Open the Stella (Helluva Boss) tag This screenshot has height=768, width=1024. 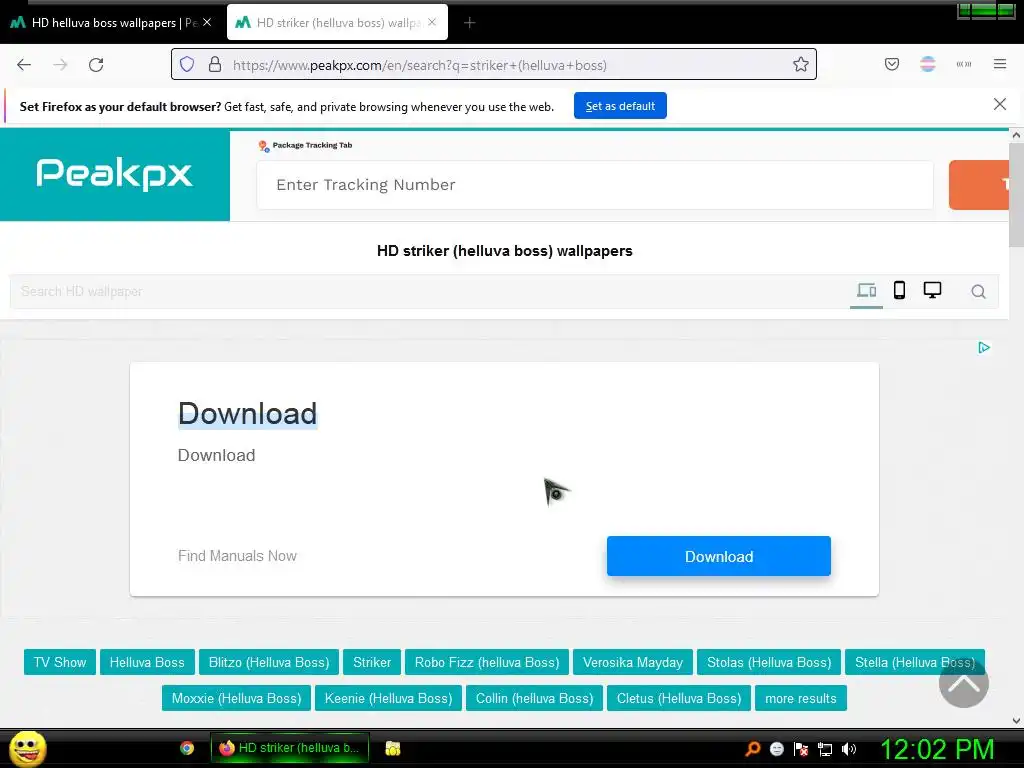915,662
